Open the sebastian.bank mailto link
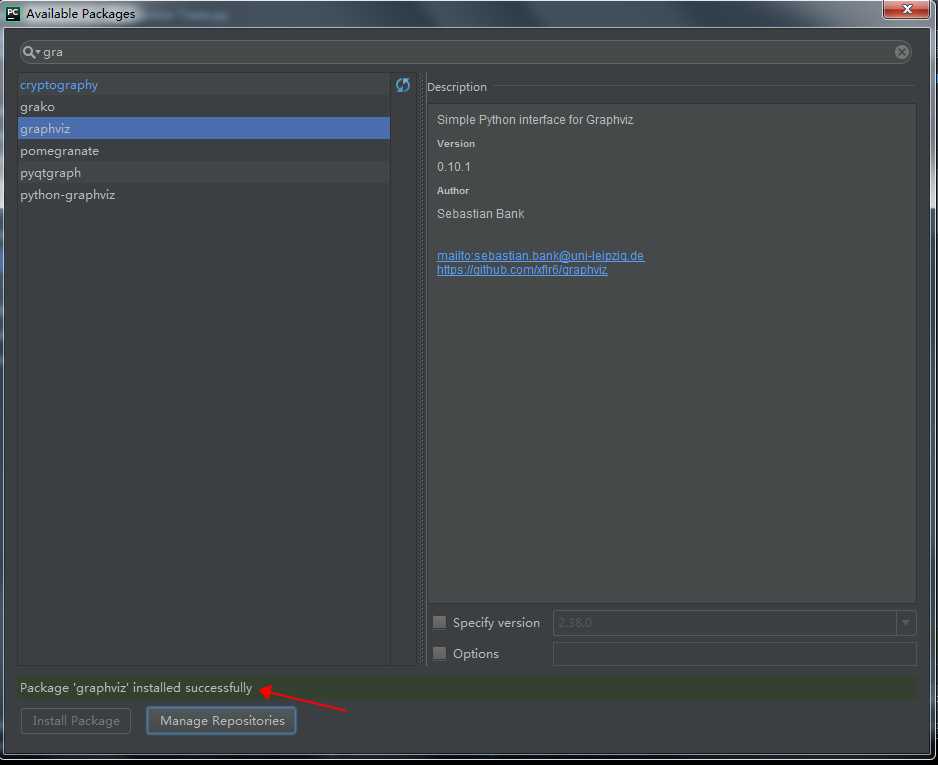Viewport: 938px width, 765px height. coord(540,255)
